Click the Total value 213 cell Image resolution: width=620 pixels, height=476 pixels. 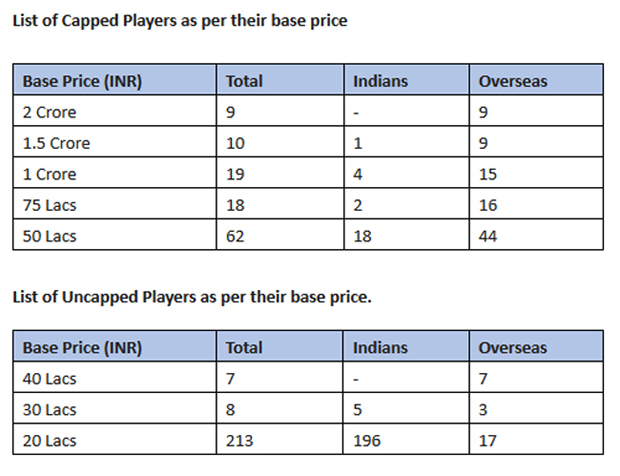pyautogui.click(x=241, y=441)
